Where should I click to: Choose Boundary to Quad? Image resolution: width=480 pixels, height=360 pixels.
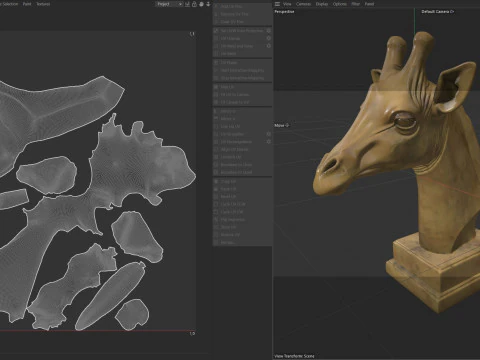pos(242,172)
